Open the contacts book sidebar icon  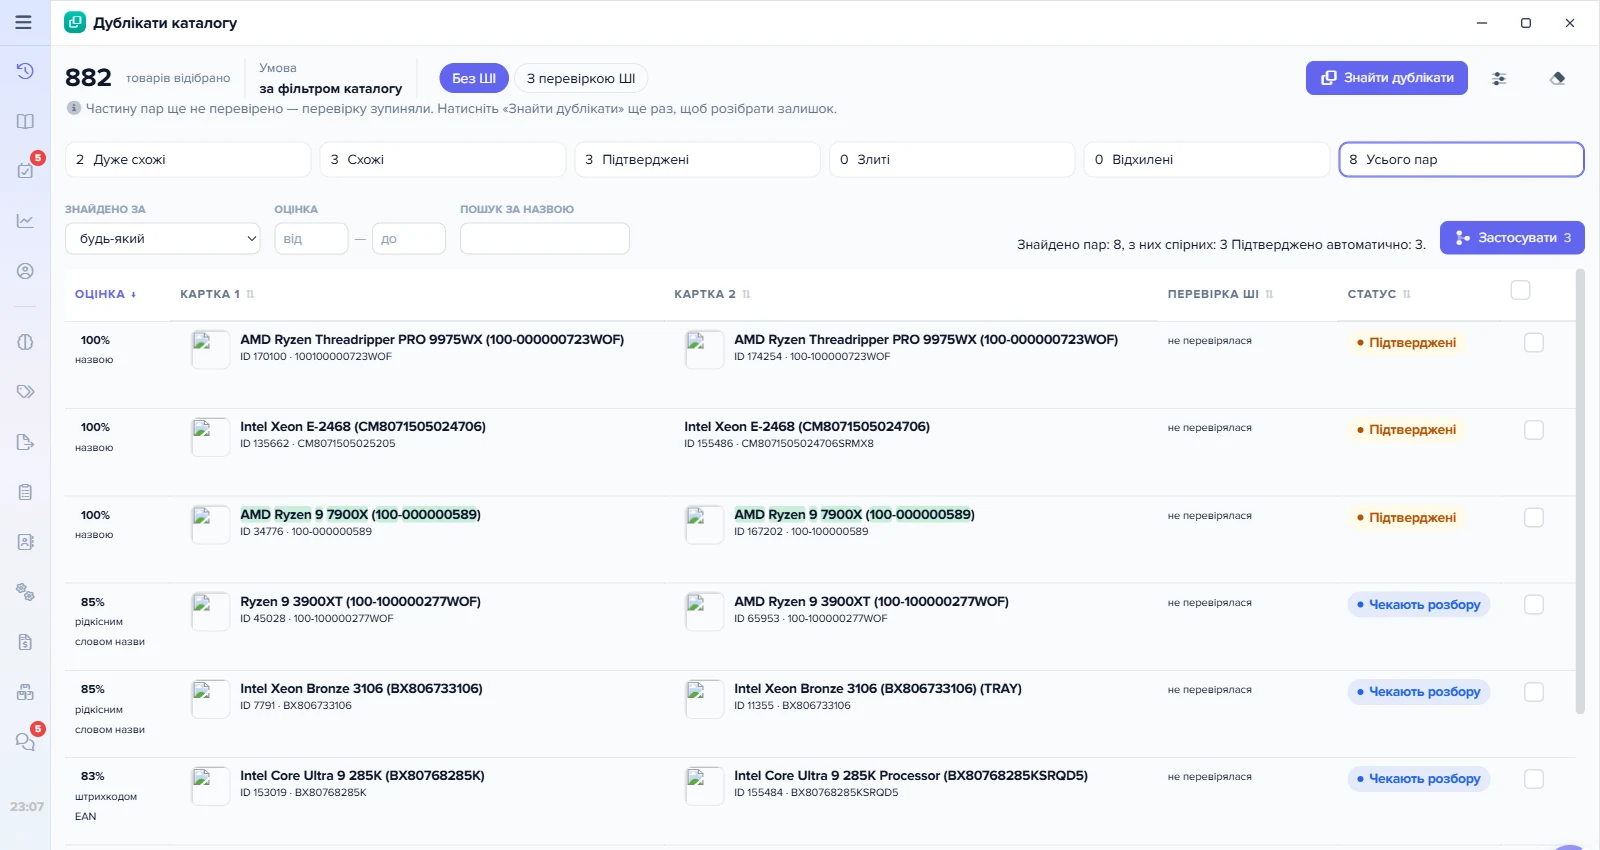(25, 541)
